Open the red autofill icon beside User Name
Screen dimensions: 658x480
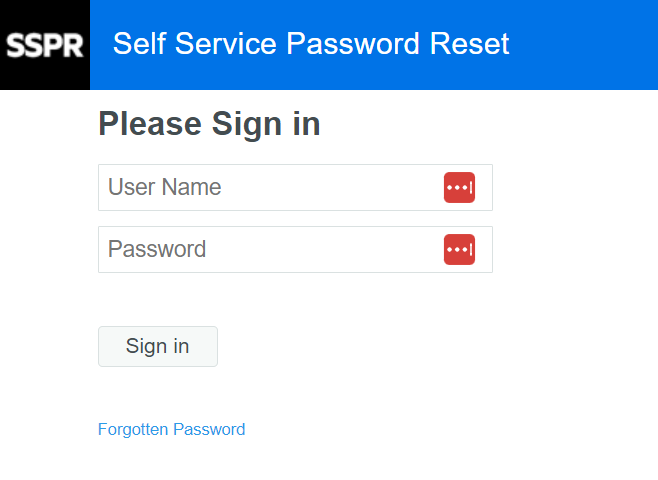coord(460,188)
